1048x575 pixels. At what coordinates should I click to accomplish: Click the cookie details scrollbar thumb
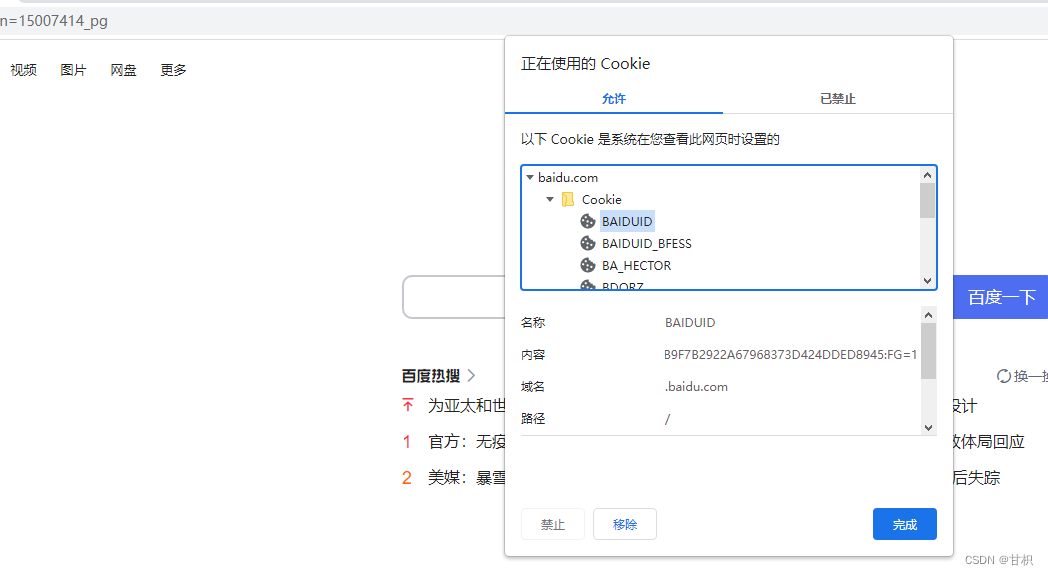click(928, 351)
